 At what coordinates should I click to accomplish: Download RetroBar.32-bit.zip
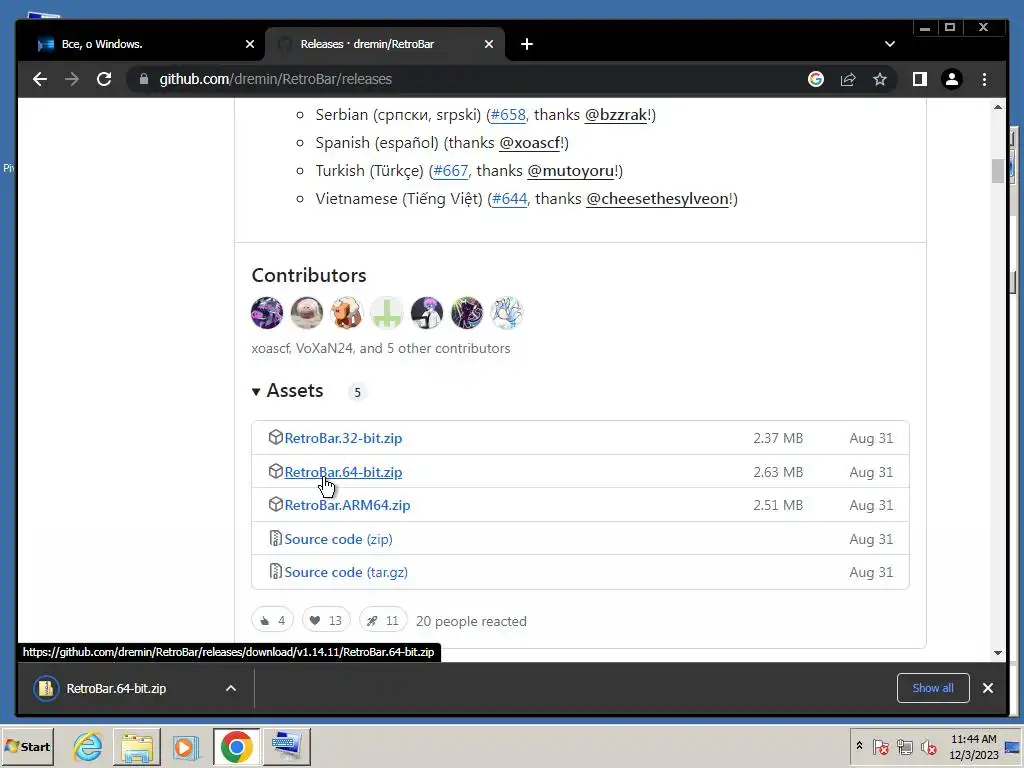click(x=343, y=438)
